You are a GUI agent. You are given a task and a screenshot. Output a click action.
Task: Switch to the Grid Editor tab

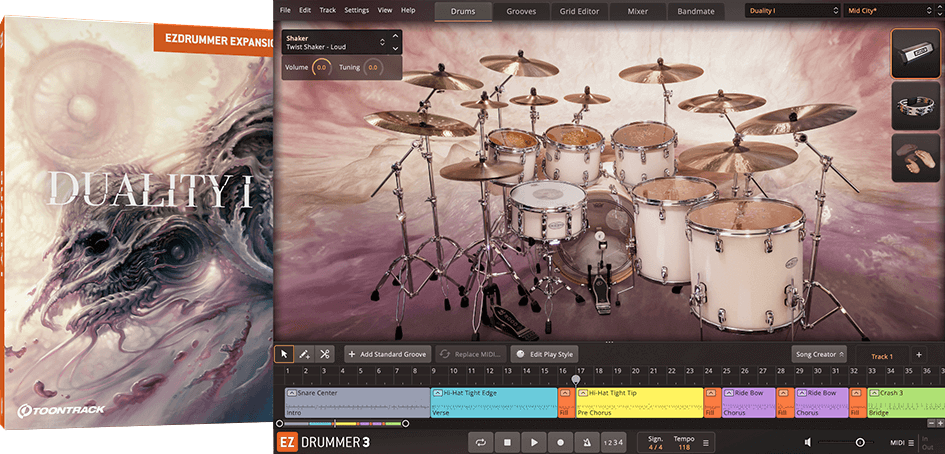coord(579,11)
